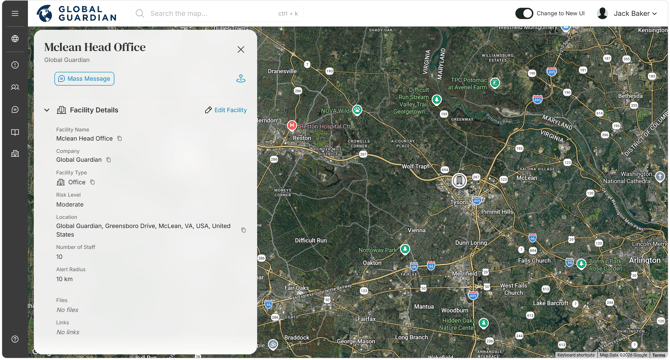Close the Mclean Head Office panel

241,50
